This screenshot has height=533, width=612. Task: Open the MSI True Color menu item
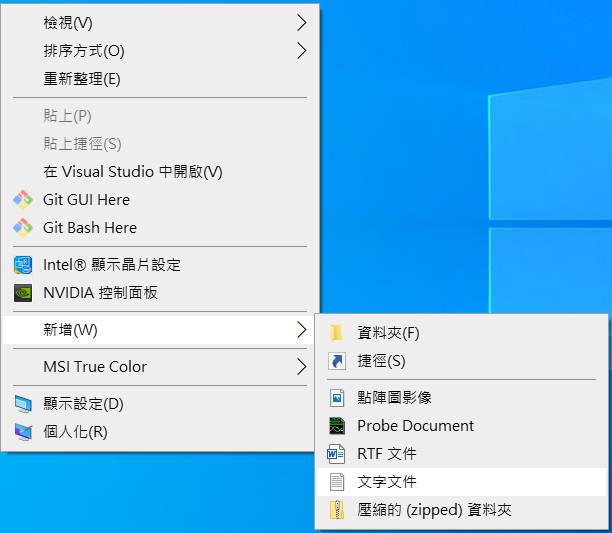(x=160, y=367)
